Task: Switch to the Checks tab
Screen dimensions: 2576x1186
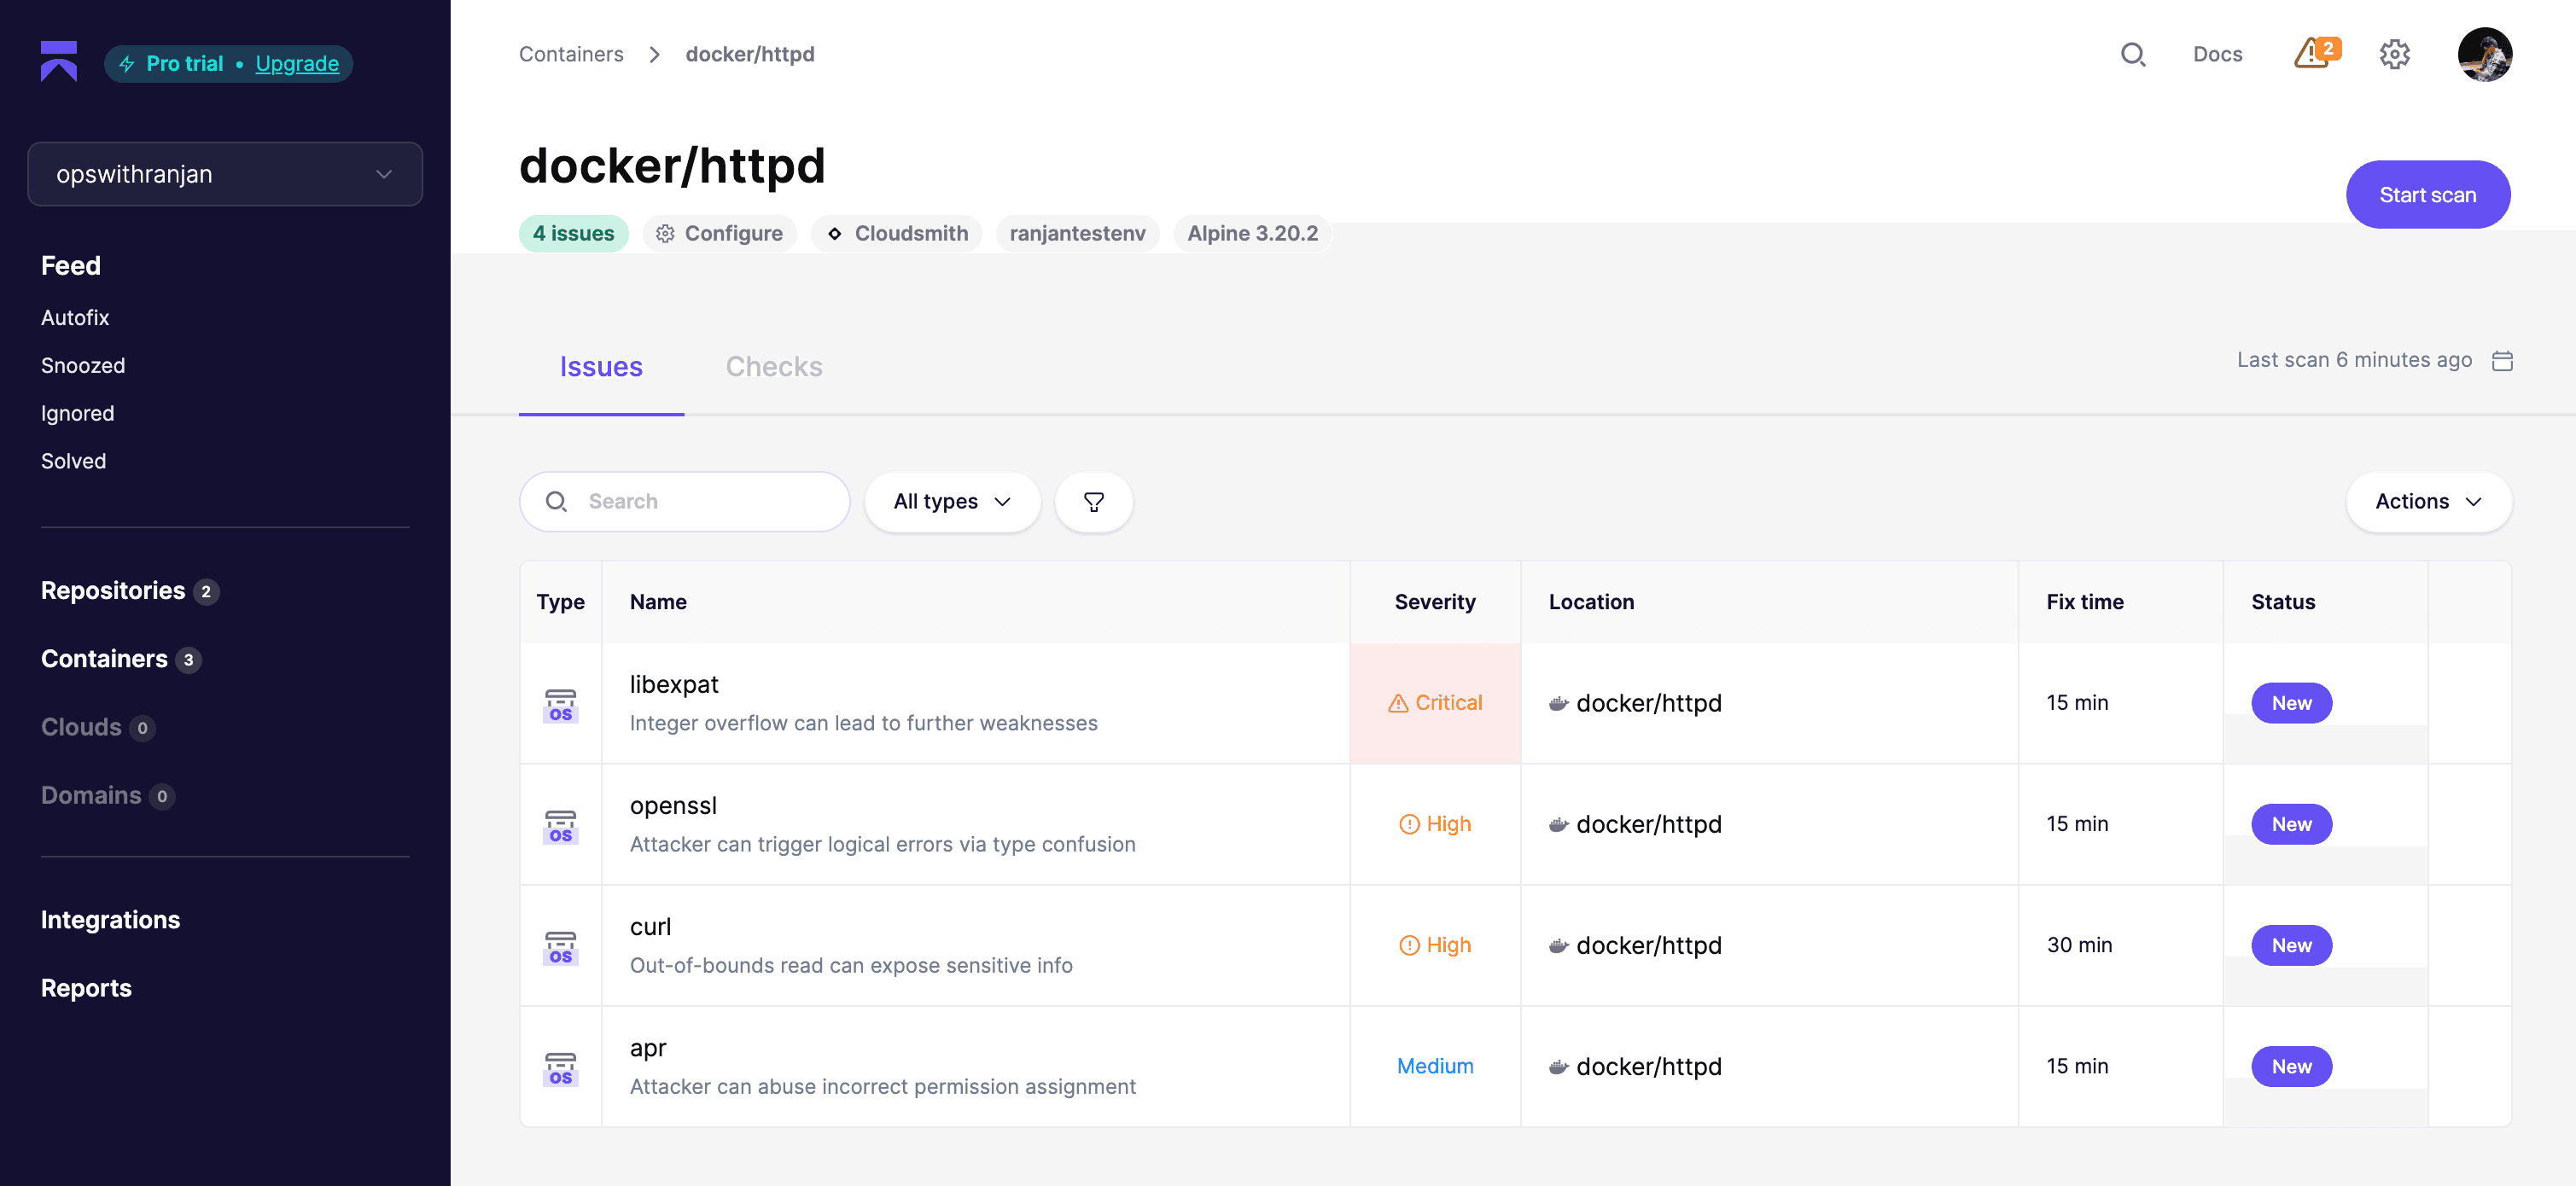Action: [x=773, y=367]
